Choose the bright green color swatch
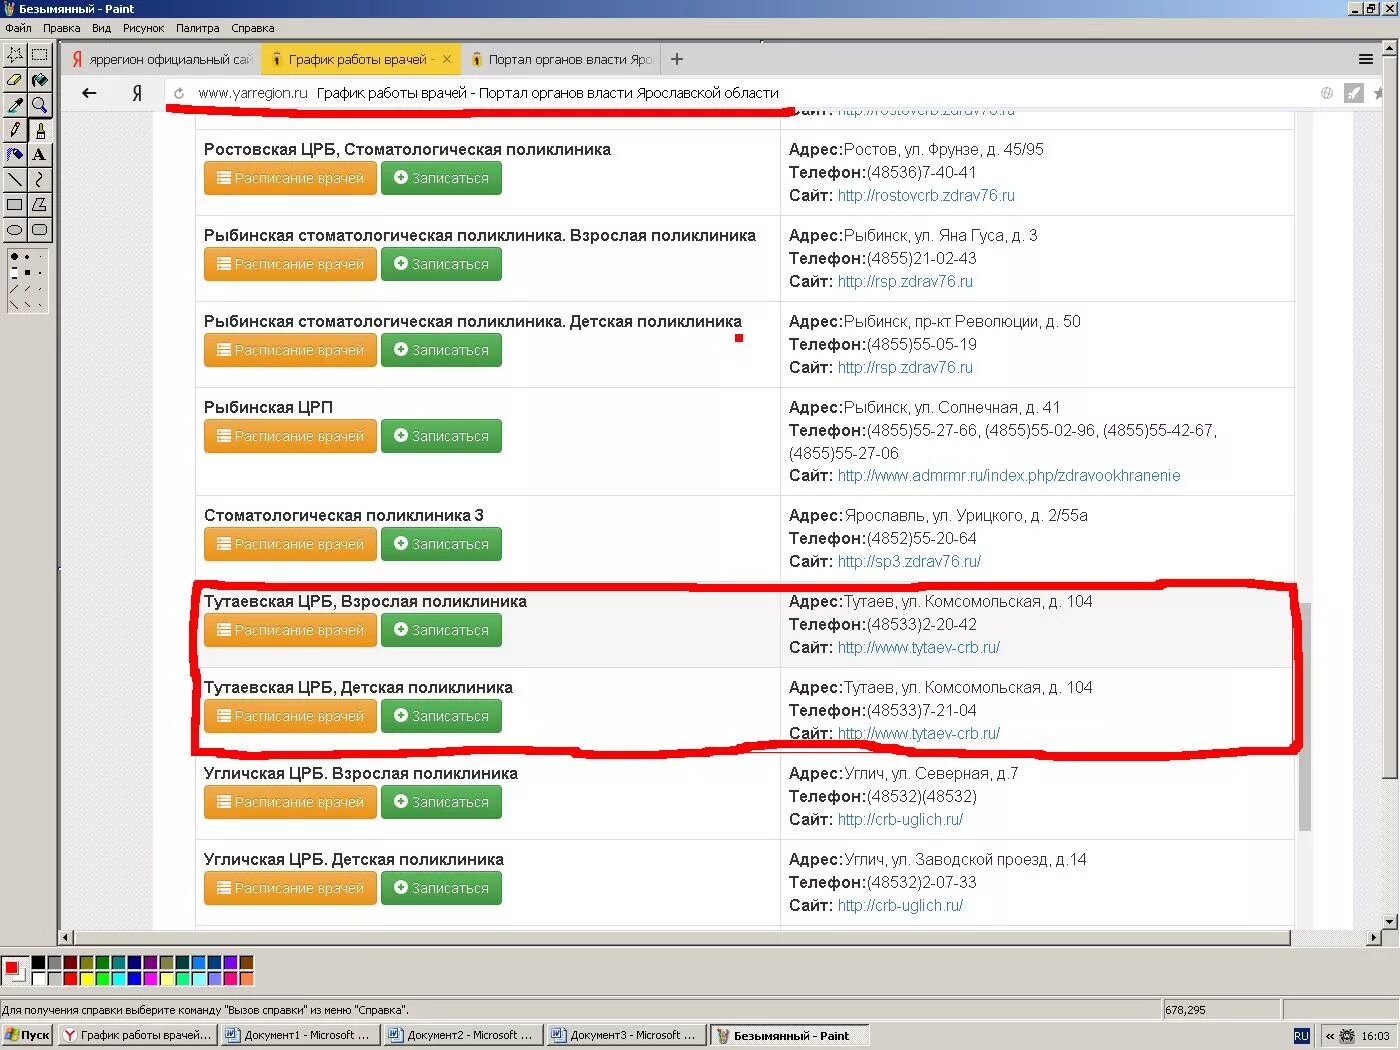The width and height of the screenshot is (1400, 1050). [102, 978]
